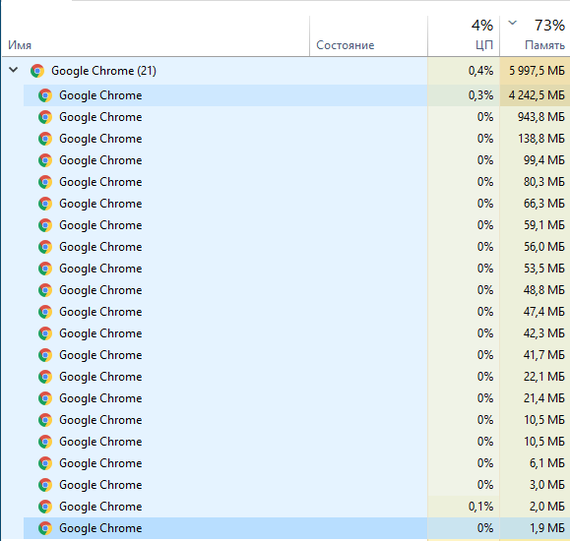
Task: Click the Chrome icon in the 22,1 МБ row
Action: pyautogui.click(x=45, y=377)
